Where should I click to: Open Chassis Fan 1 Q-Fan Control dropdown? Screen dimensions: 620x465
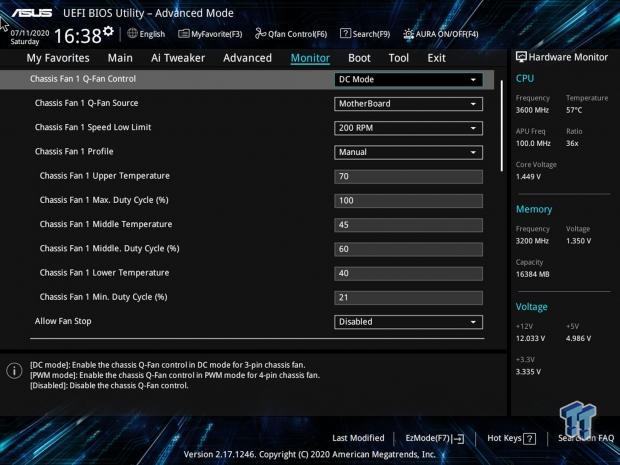point(408,79)
